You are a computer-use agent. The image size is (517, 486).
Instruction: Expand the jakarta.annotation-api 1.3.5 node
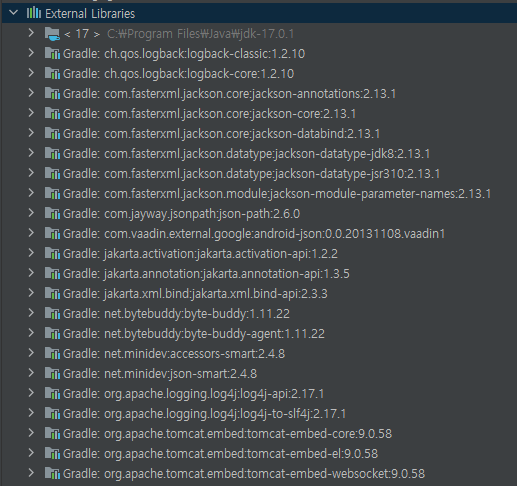pos(31,273)
